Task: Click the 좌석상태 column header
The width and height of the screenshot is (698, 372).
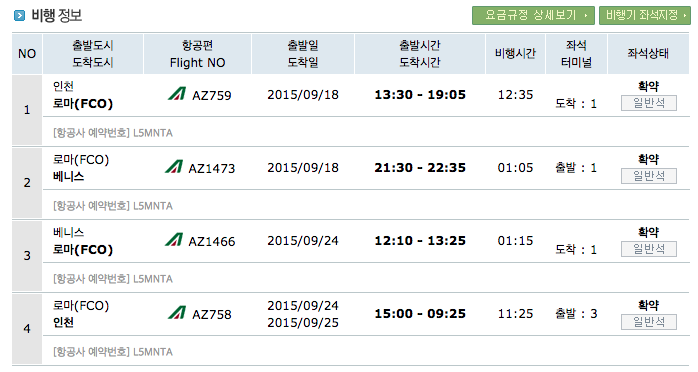Action: pos(648,54)
